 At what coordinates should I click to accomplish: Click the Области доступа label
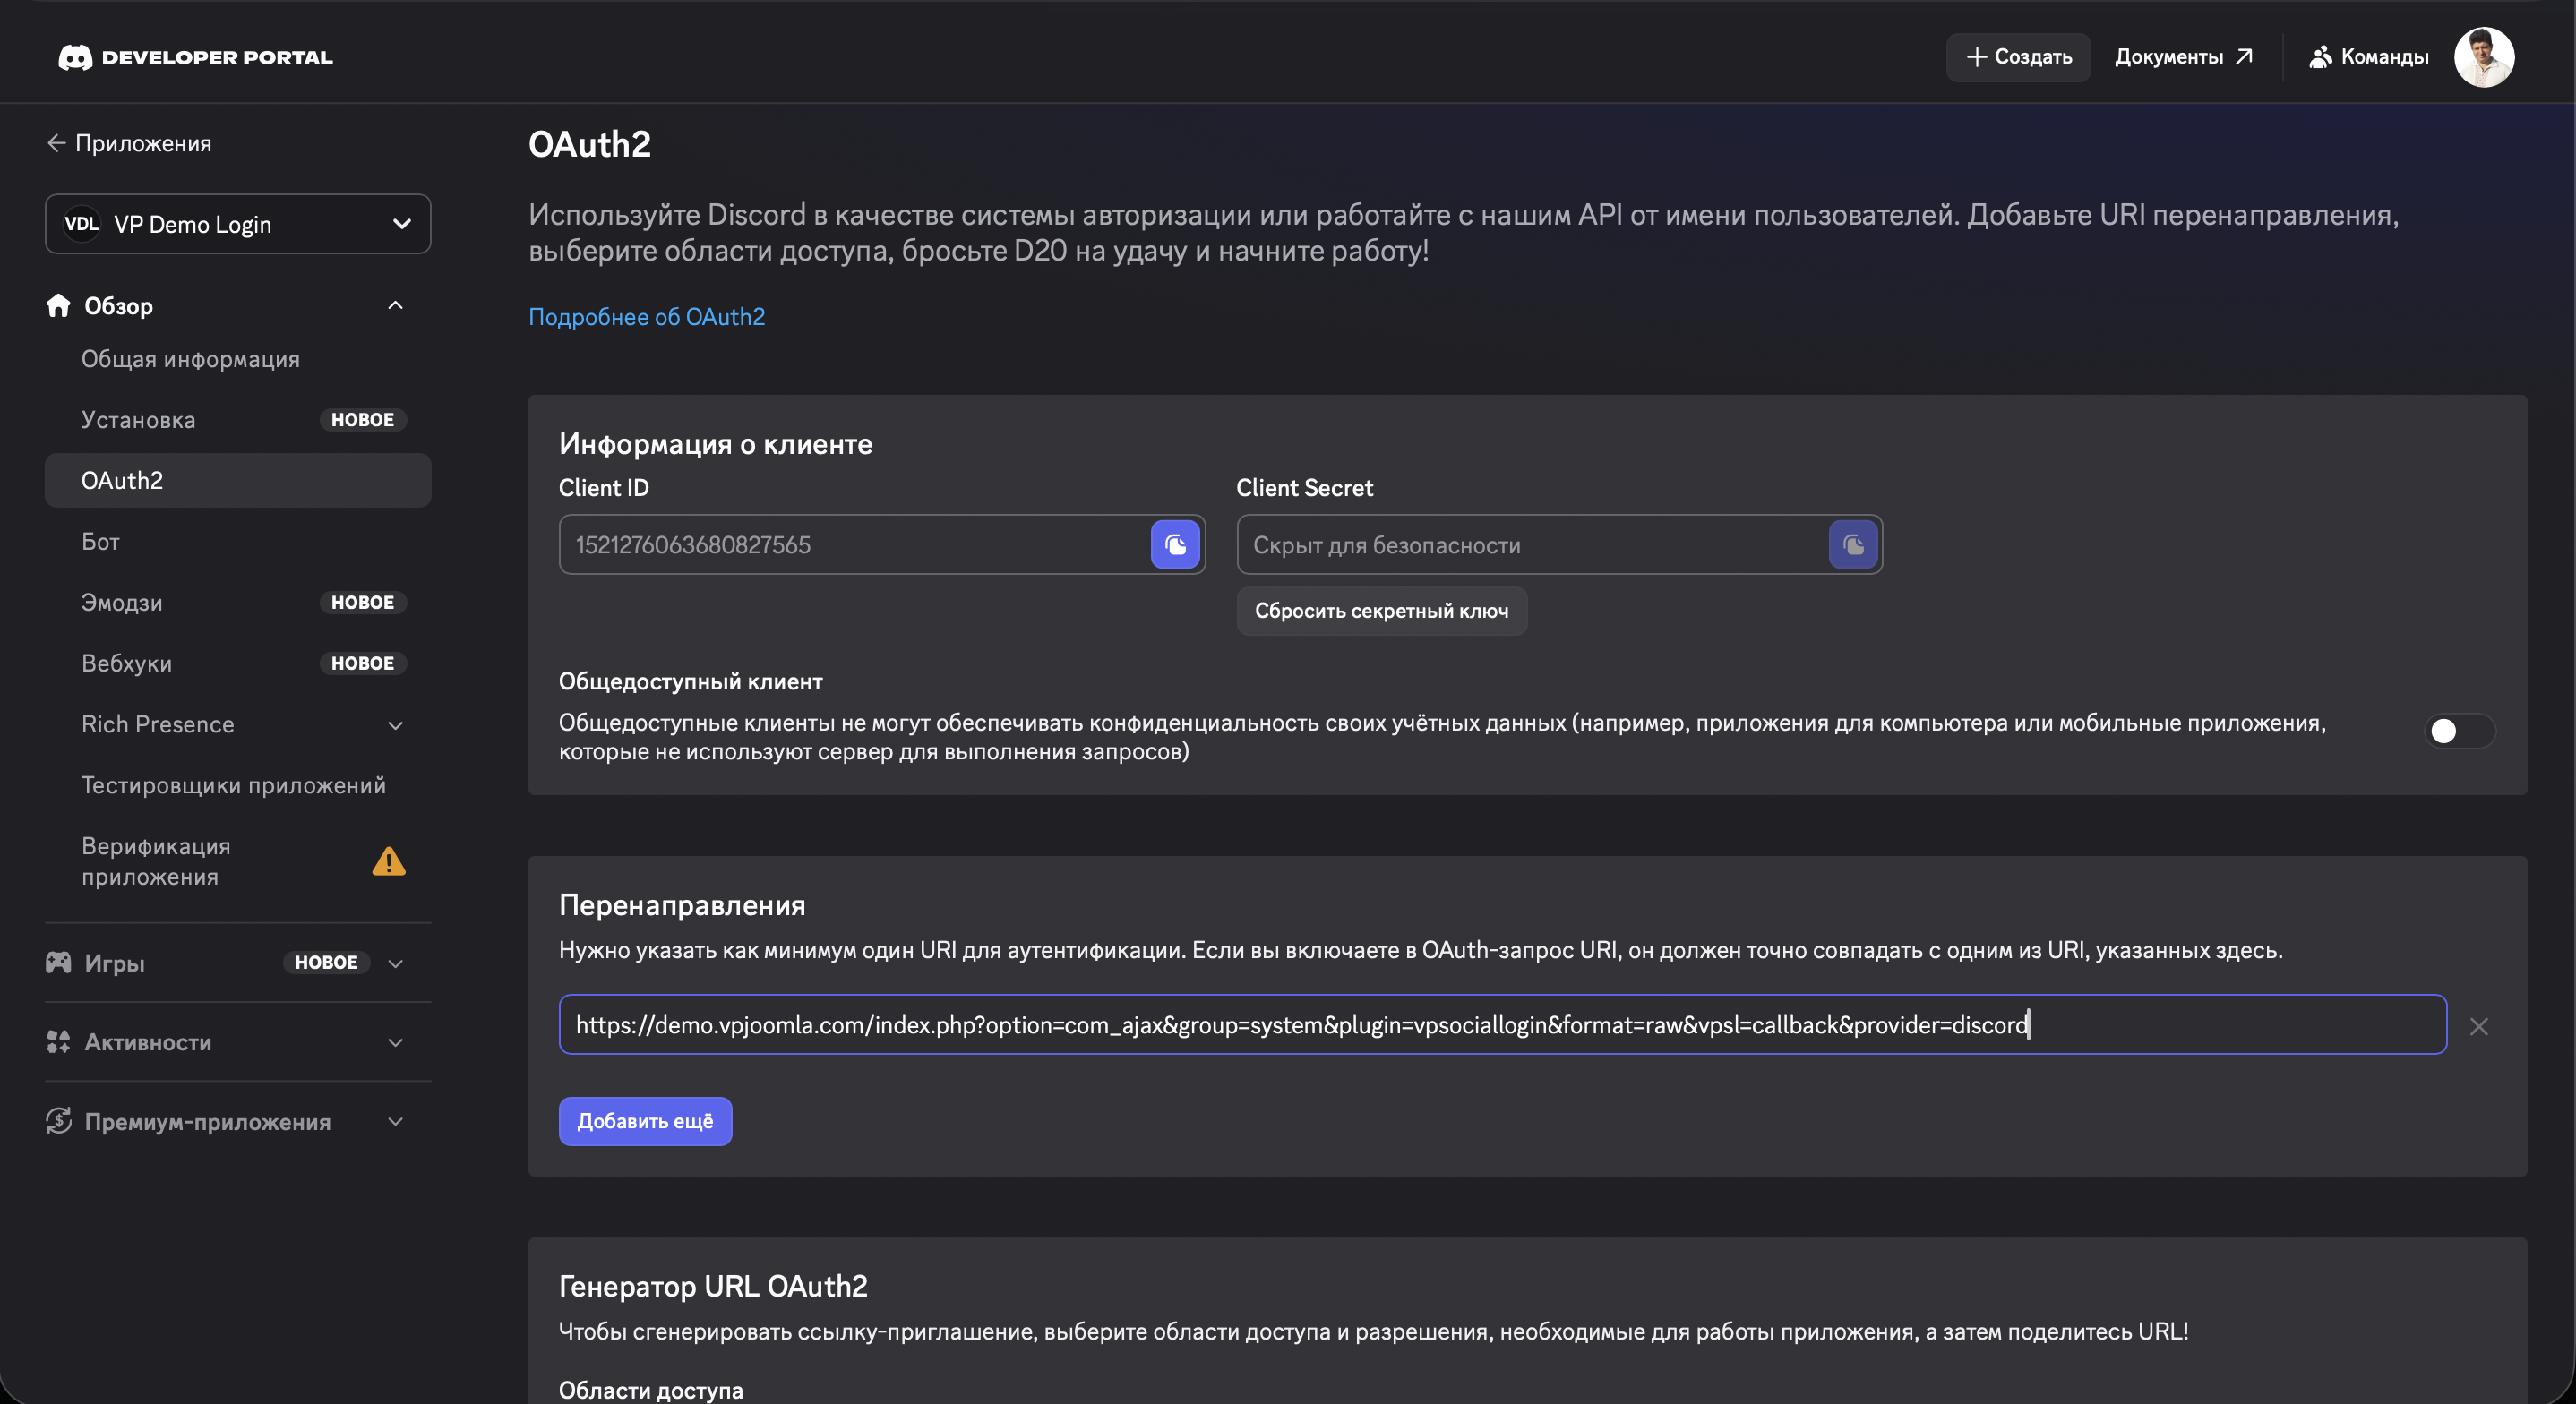tap(651, 1390)
